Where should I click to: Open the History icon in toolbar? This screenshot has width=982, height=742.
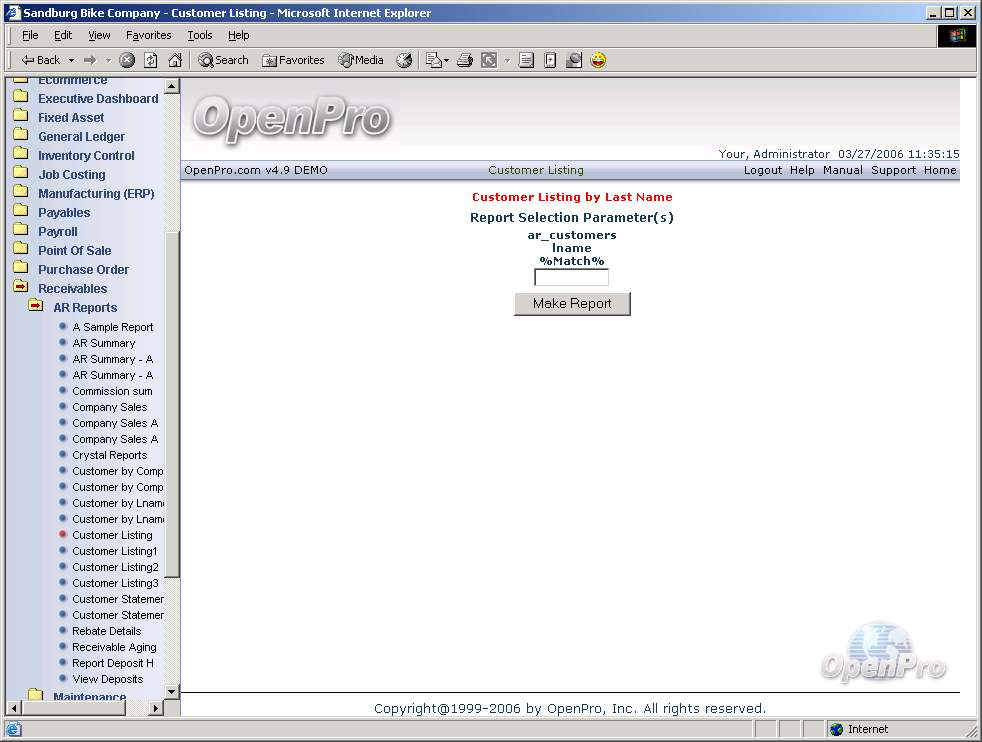(x=404, y=60)
